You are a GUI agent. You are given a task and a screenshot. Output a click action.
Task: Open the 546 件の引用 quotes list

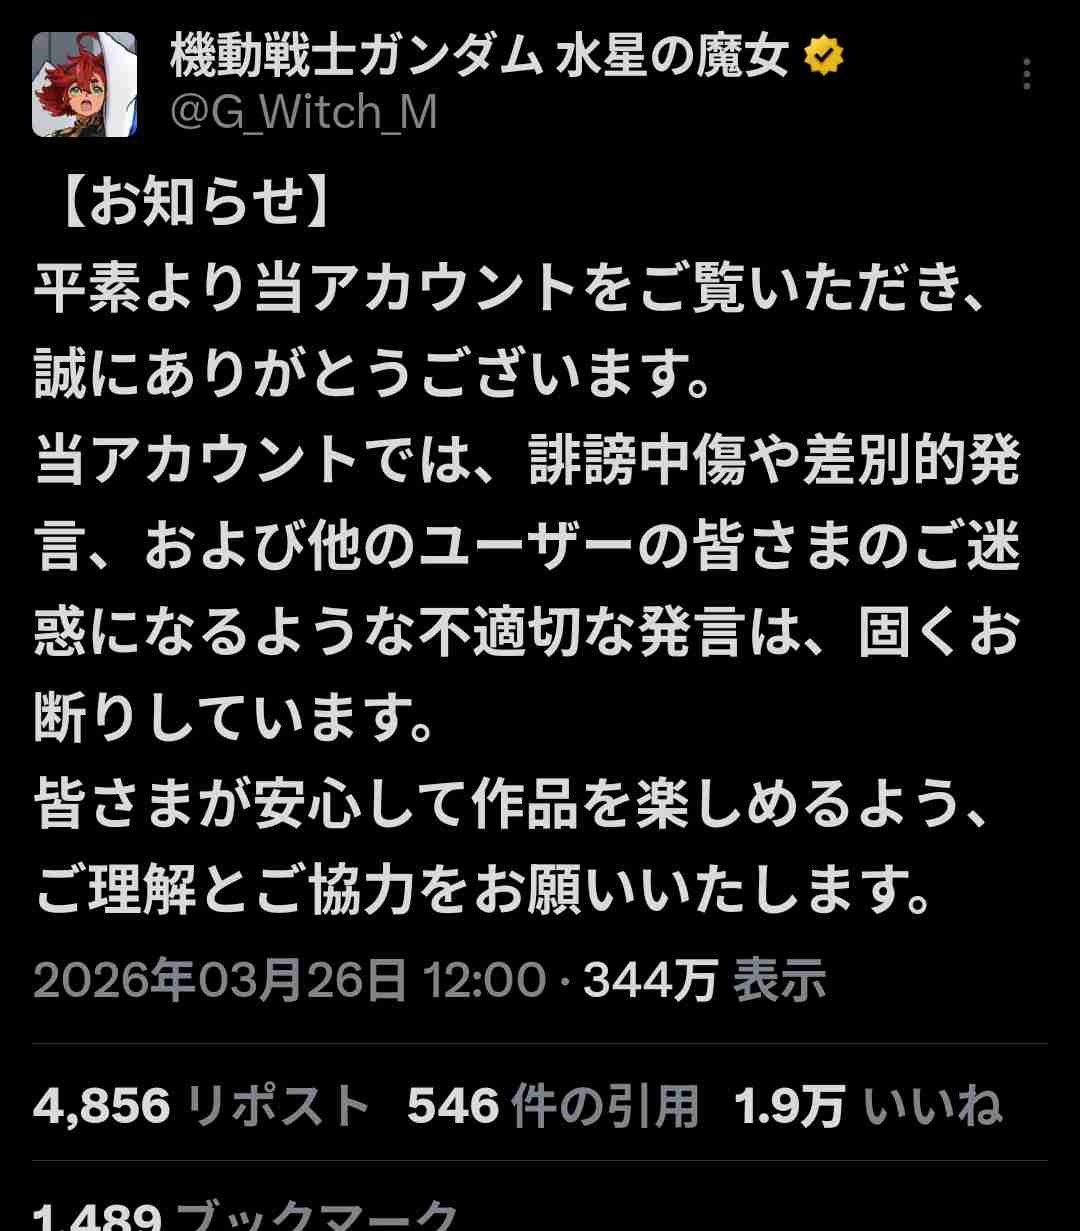point(553,1106)
